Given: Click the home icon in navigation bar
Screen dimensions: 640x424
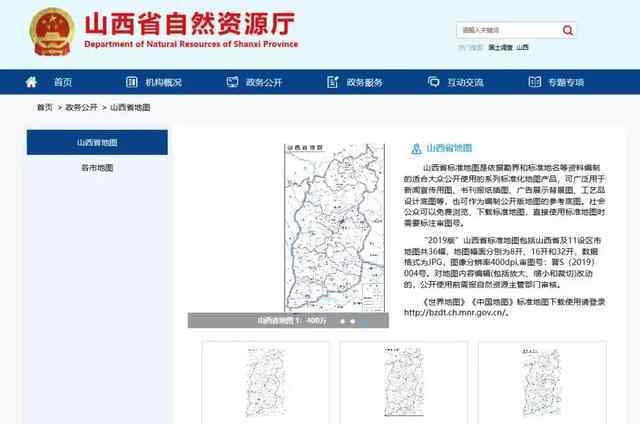Looking at the screenshot, I should tap(31, 82).
